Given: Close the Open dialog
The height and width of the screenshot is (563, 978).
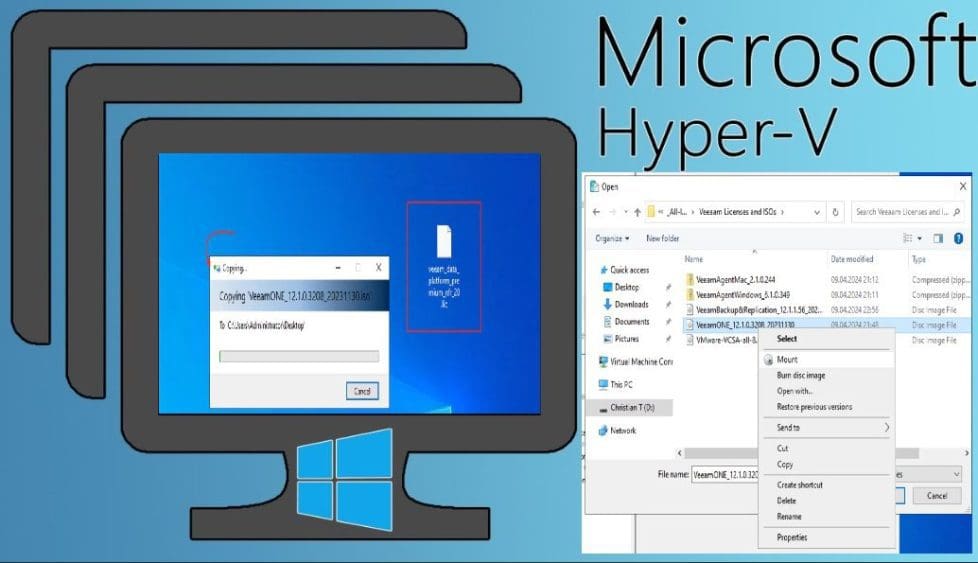Looking at the screenshot, I should click(962, 186).
